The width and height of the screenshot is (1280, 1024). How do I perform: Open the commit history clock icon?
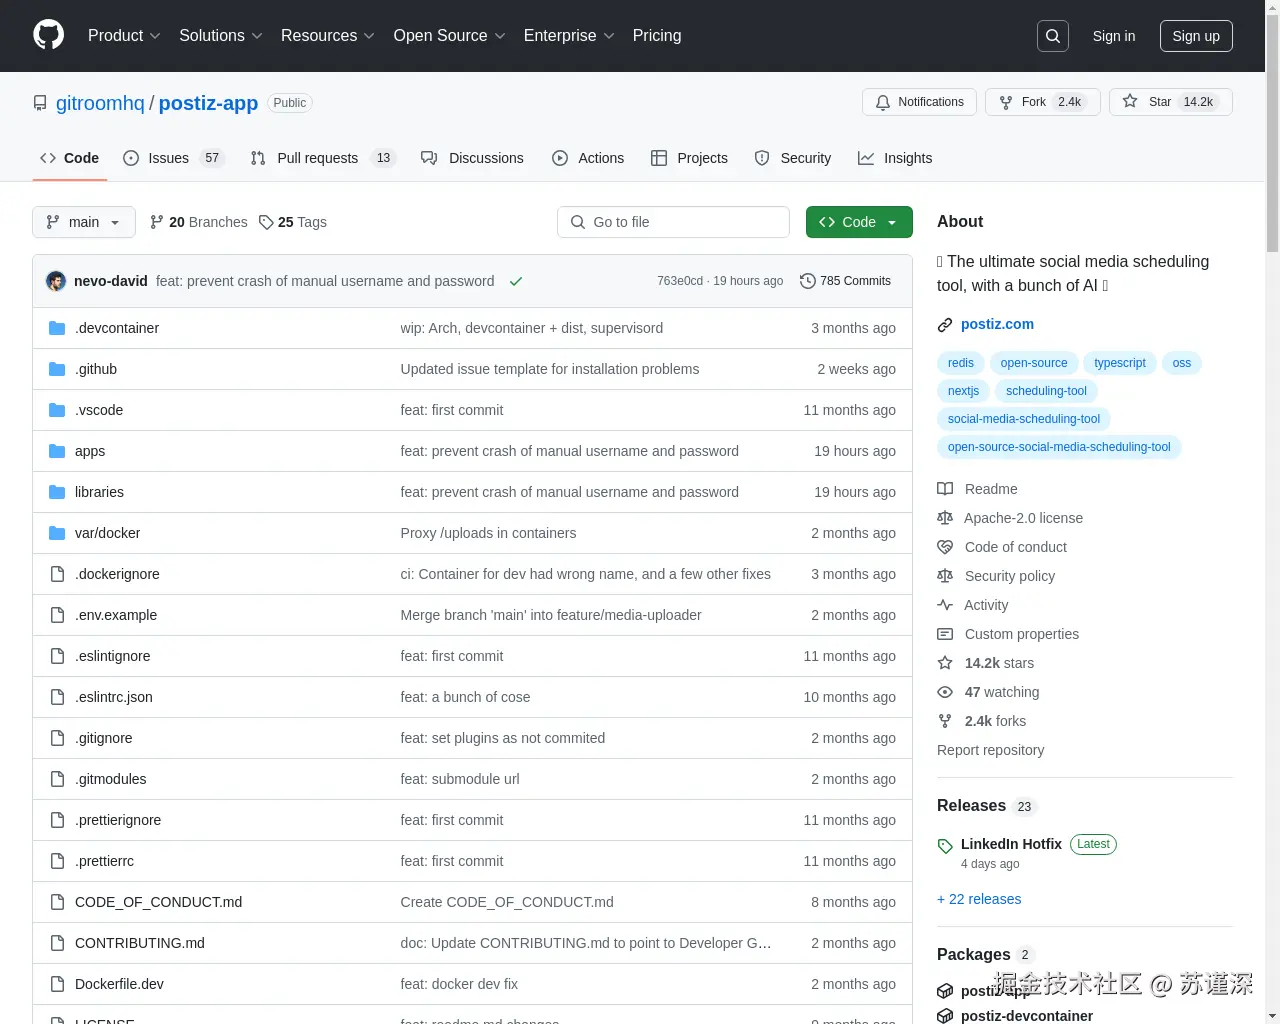[x=807, y=281]
